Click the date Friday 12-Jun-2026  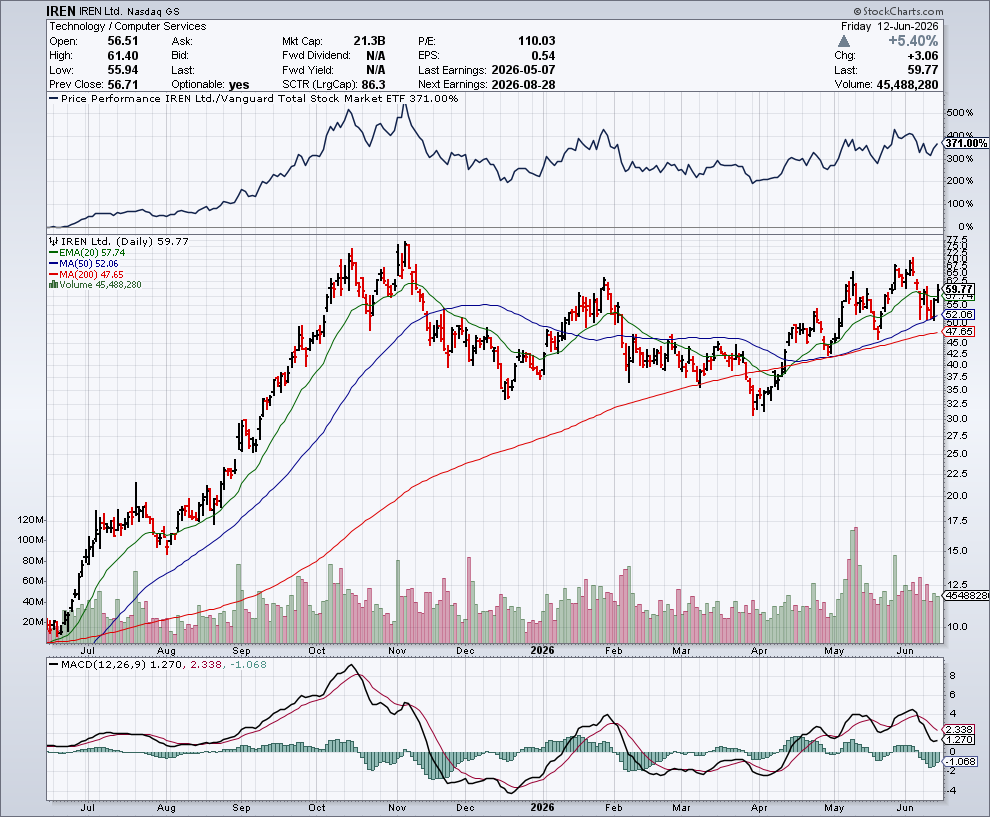[x=890, y=26]
